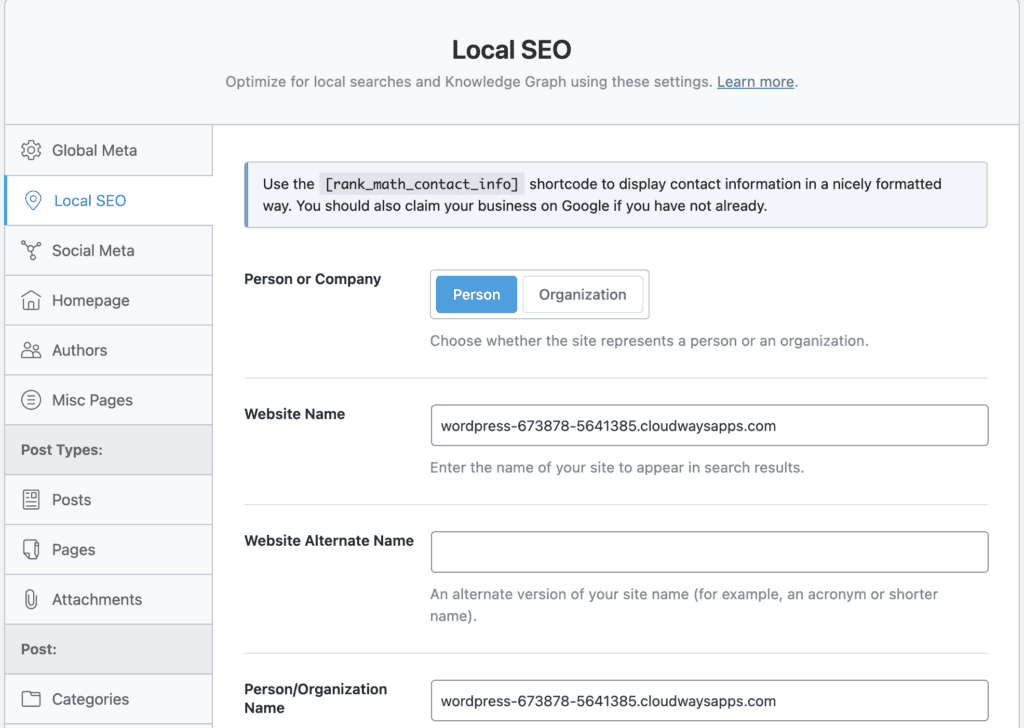Click the Post: section header

tap(39, 649)
